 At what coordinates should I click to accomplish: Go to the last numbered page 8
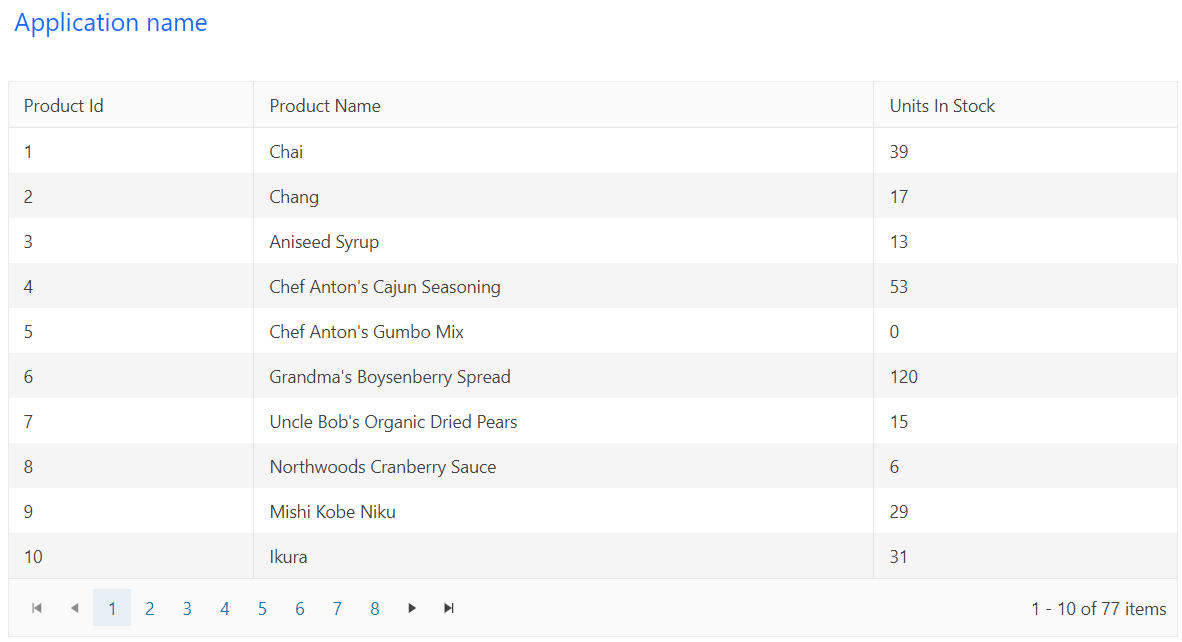click(374, 608)
